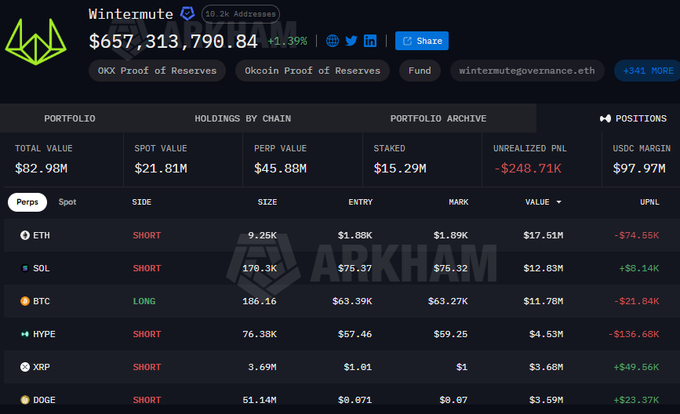The image size is (680, 414).
Task: Click the +1.39% change indicator
Action: [x=288, y=41]
